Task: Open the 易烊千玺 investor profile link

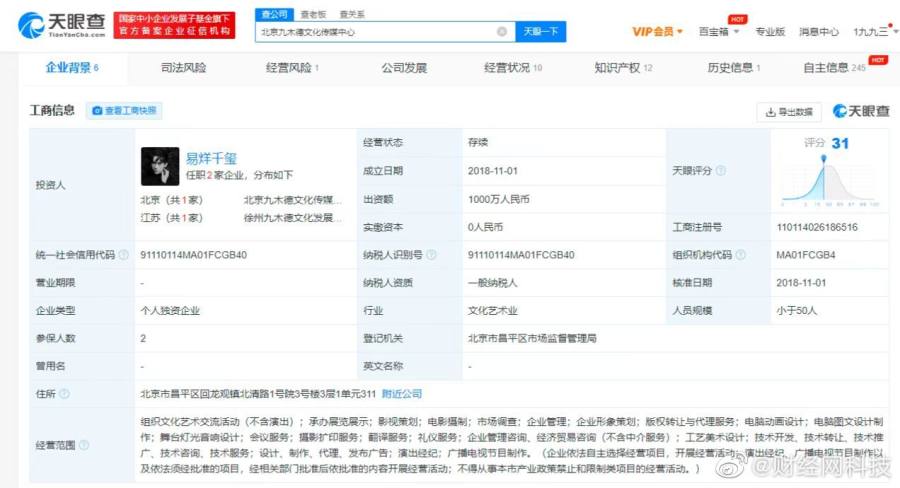Action: (211, 158)
